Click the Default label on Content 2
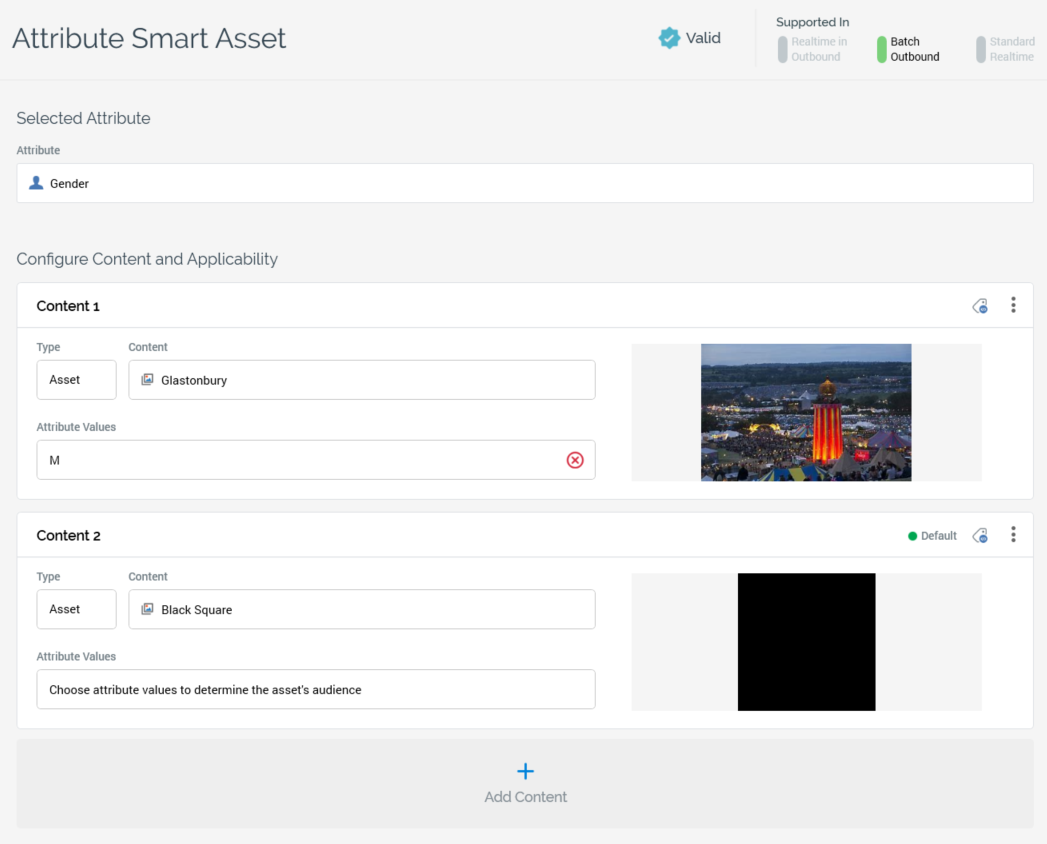Viewport: 1047px width, 844px height. [932, 535]
